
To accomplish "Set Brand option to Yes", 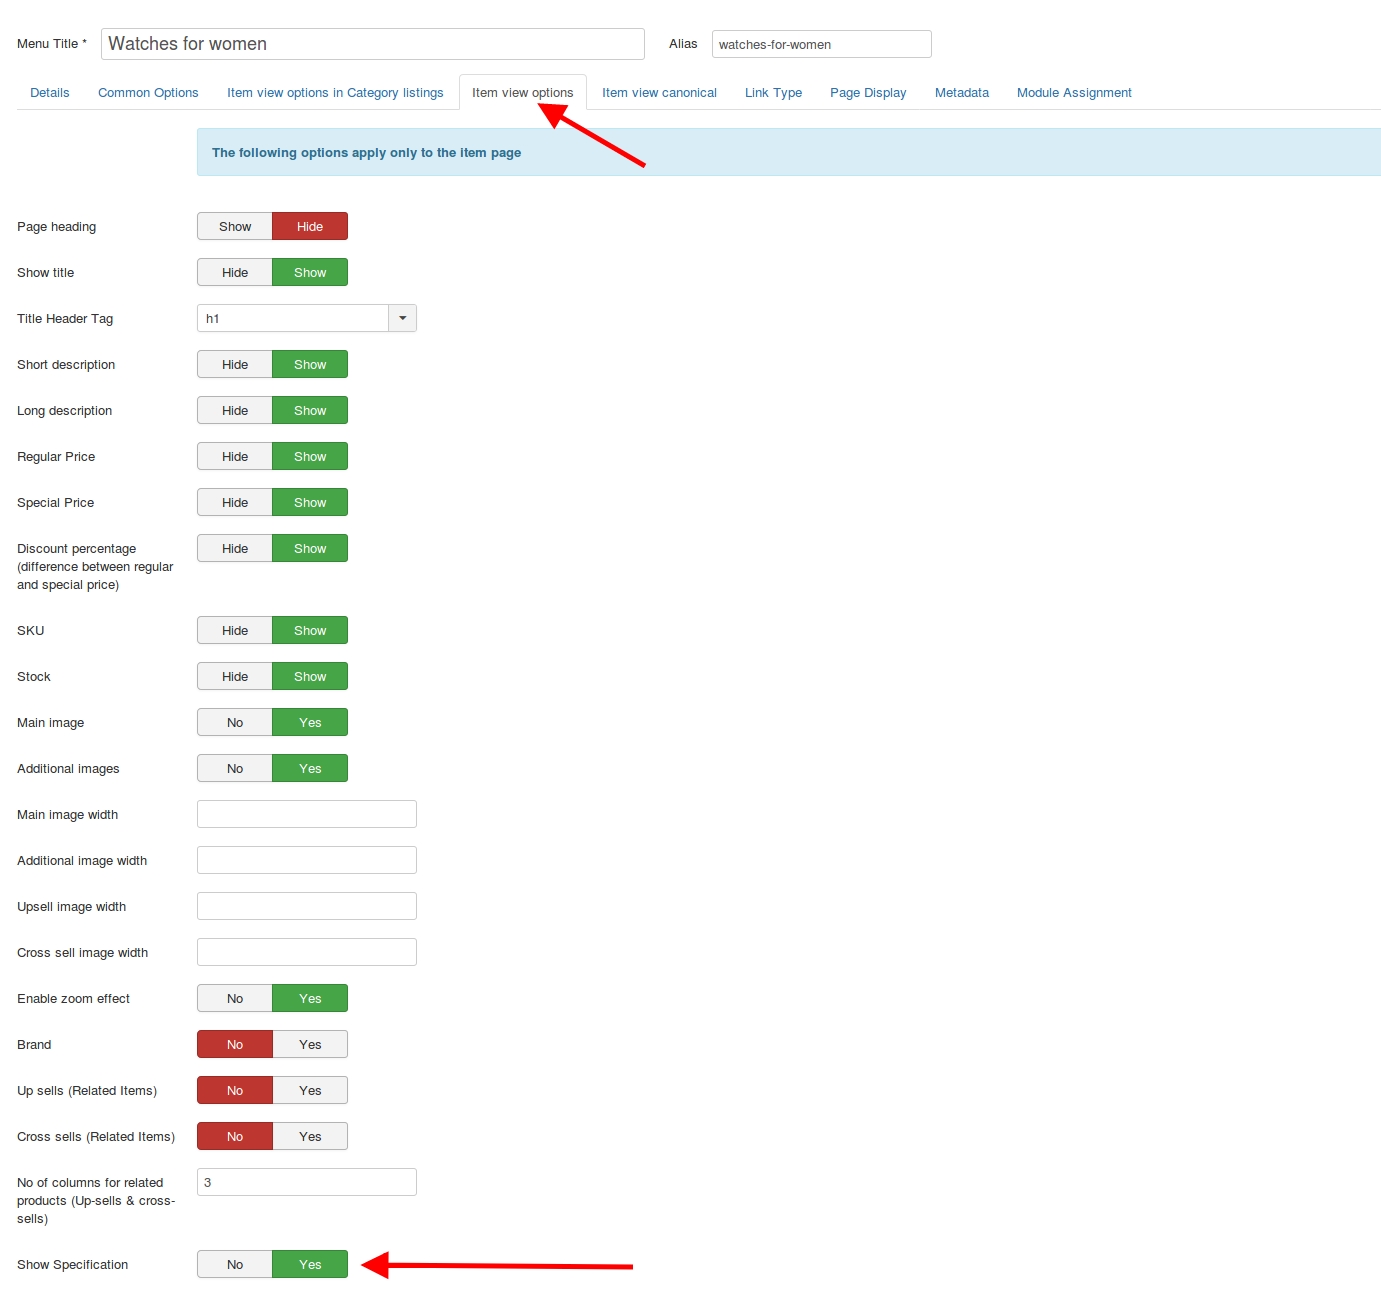I will pyautogui.click(x=310, y=1045).
